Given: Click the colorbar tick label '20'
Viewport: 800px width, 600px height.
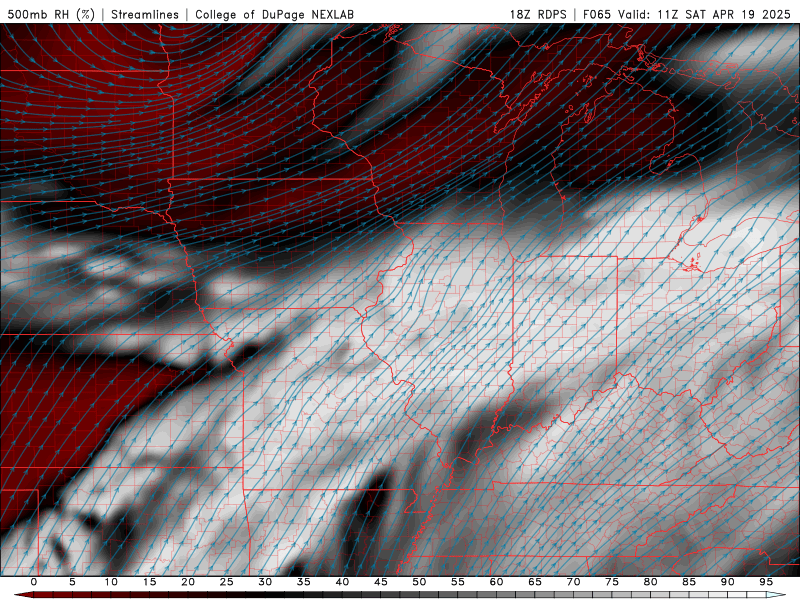Looking at the screenshot, I should coord(188,582).
